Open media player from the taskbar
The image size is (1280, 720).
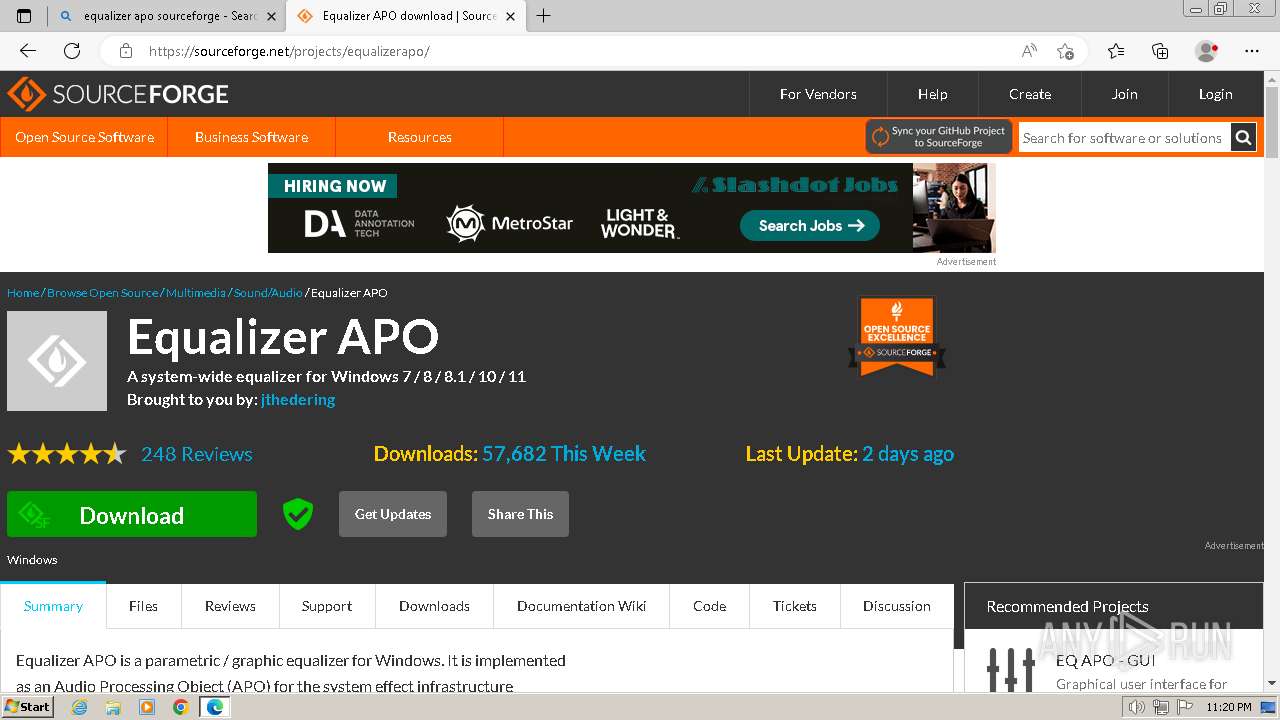click(x=147, y=707)
